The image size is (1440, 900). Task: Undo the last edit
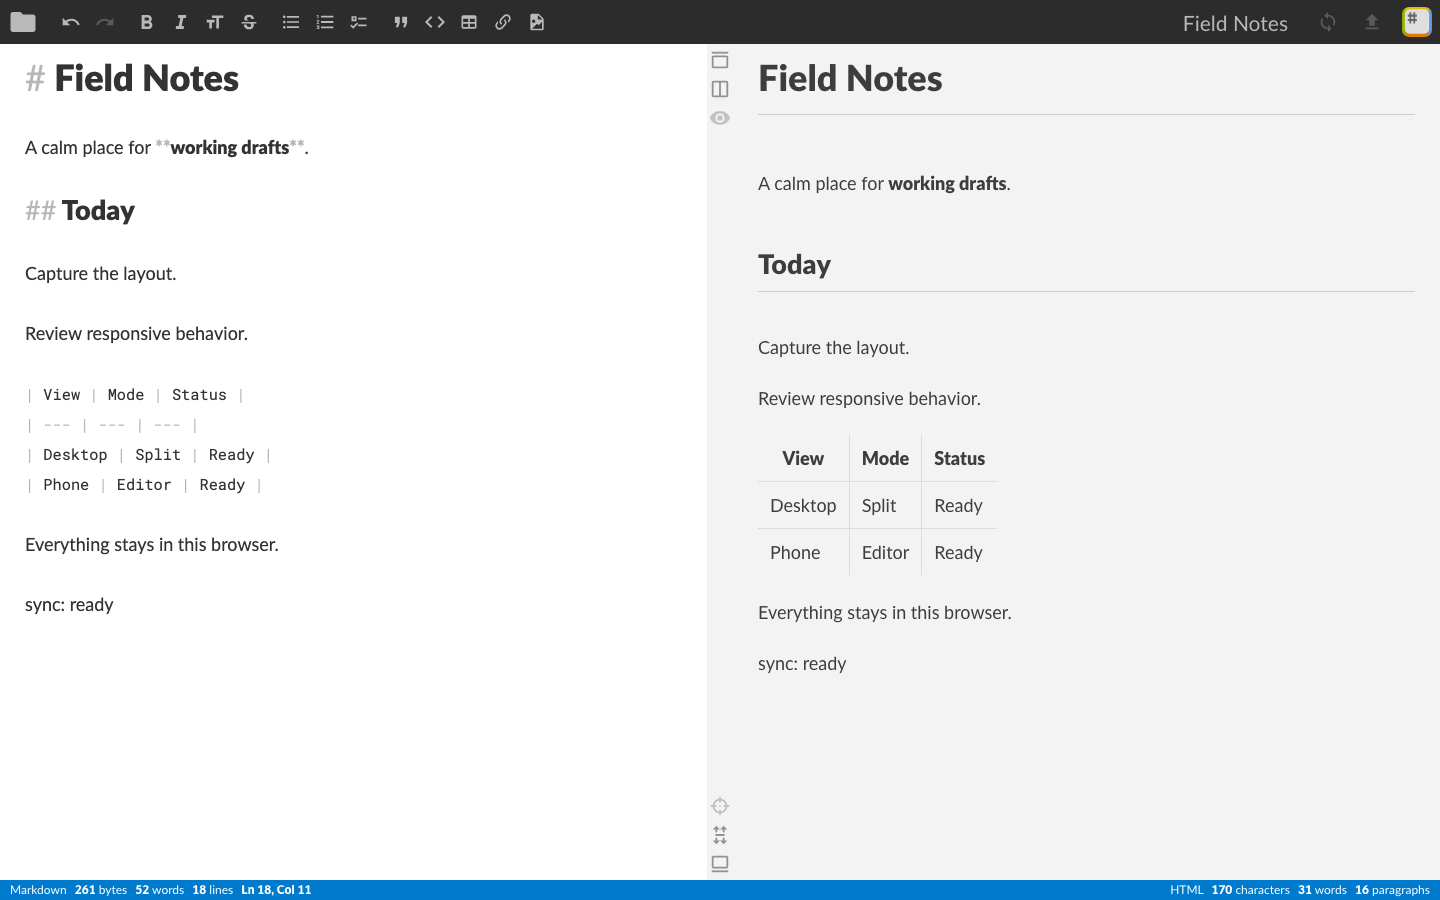tap(70, 22)
